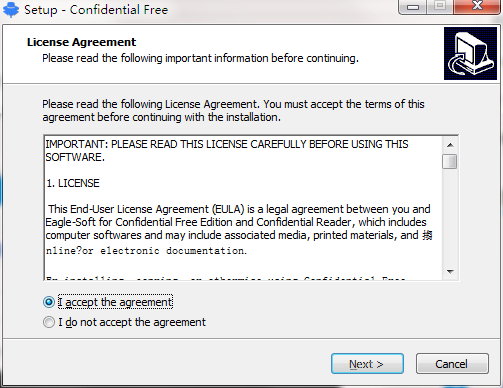
Task: Click the "1. LICENSE" line in the text box
Action: pos(73,183)
